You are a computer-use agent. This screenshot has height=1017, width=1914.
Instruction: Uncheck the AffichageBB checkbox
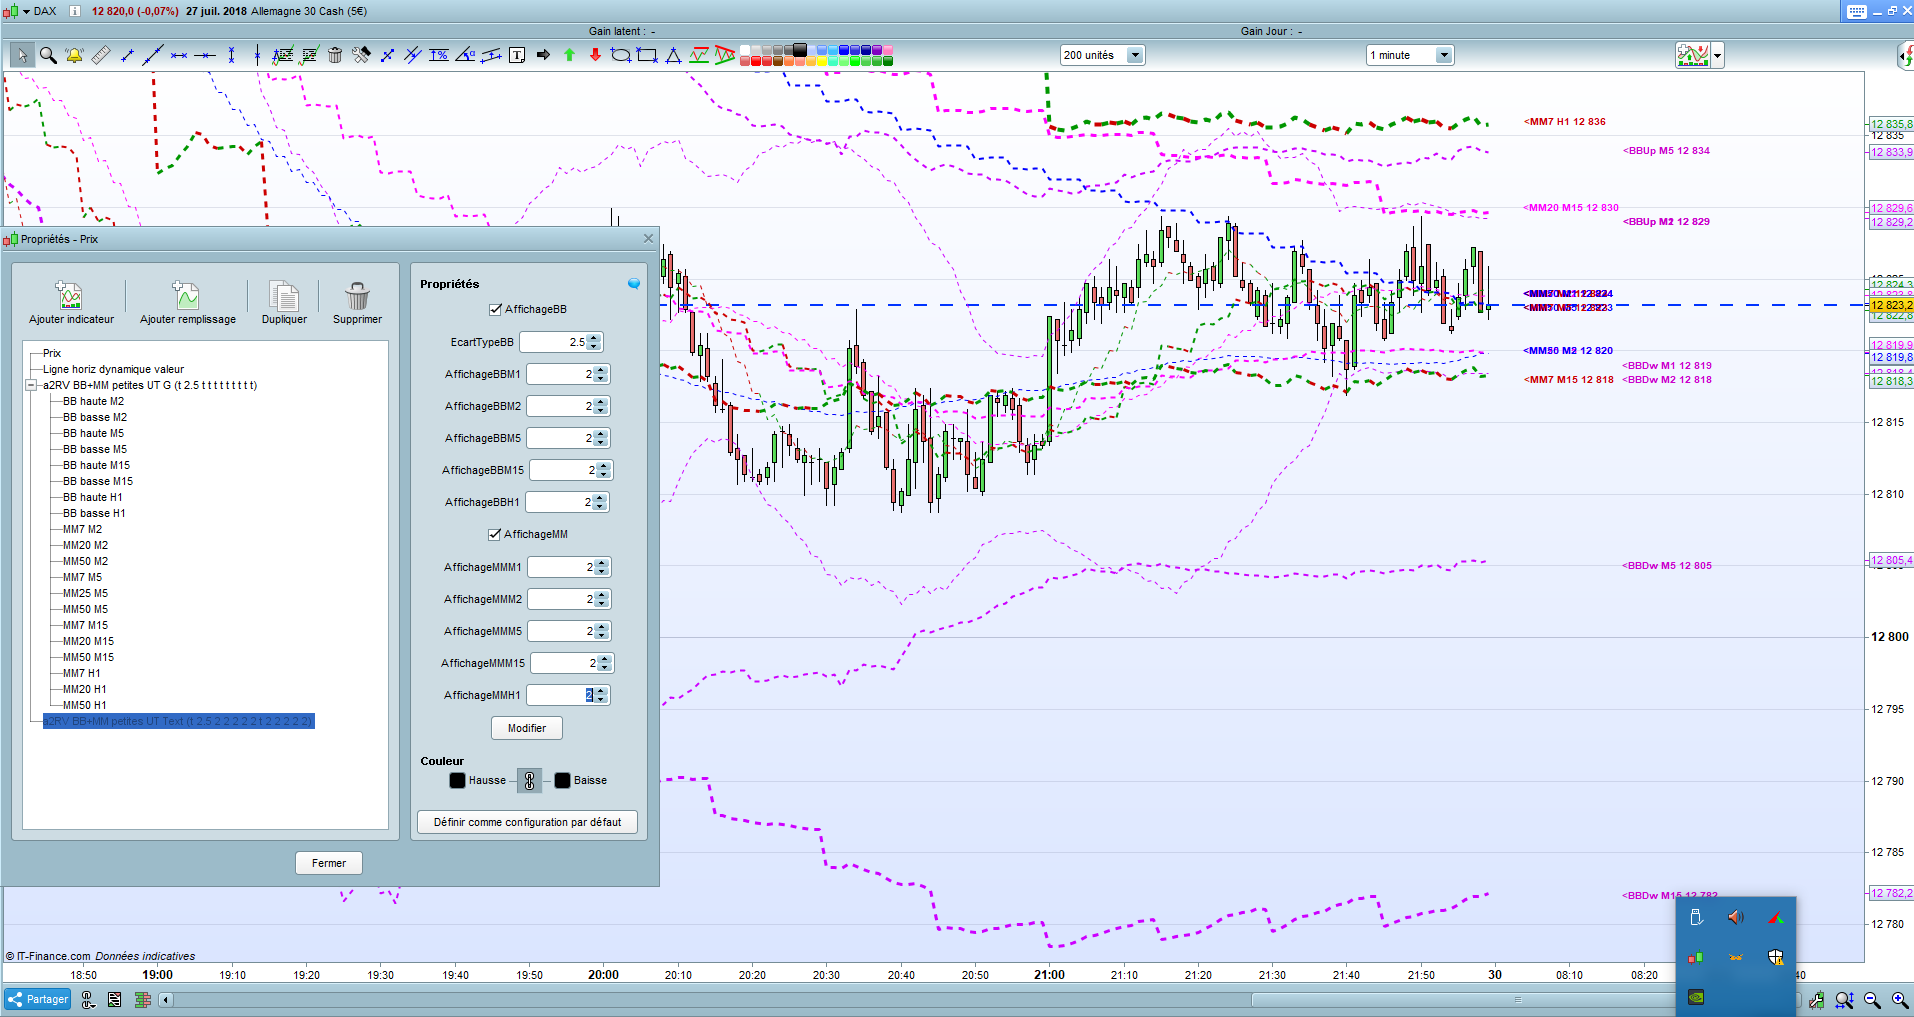click(x=495, y=310)
